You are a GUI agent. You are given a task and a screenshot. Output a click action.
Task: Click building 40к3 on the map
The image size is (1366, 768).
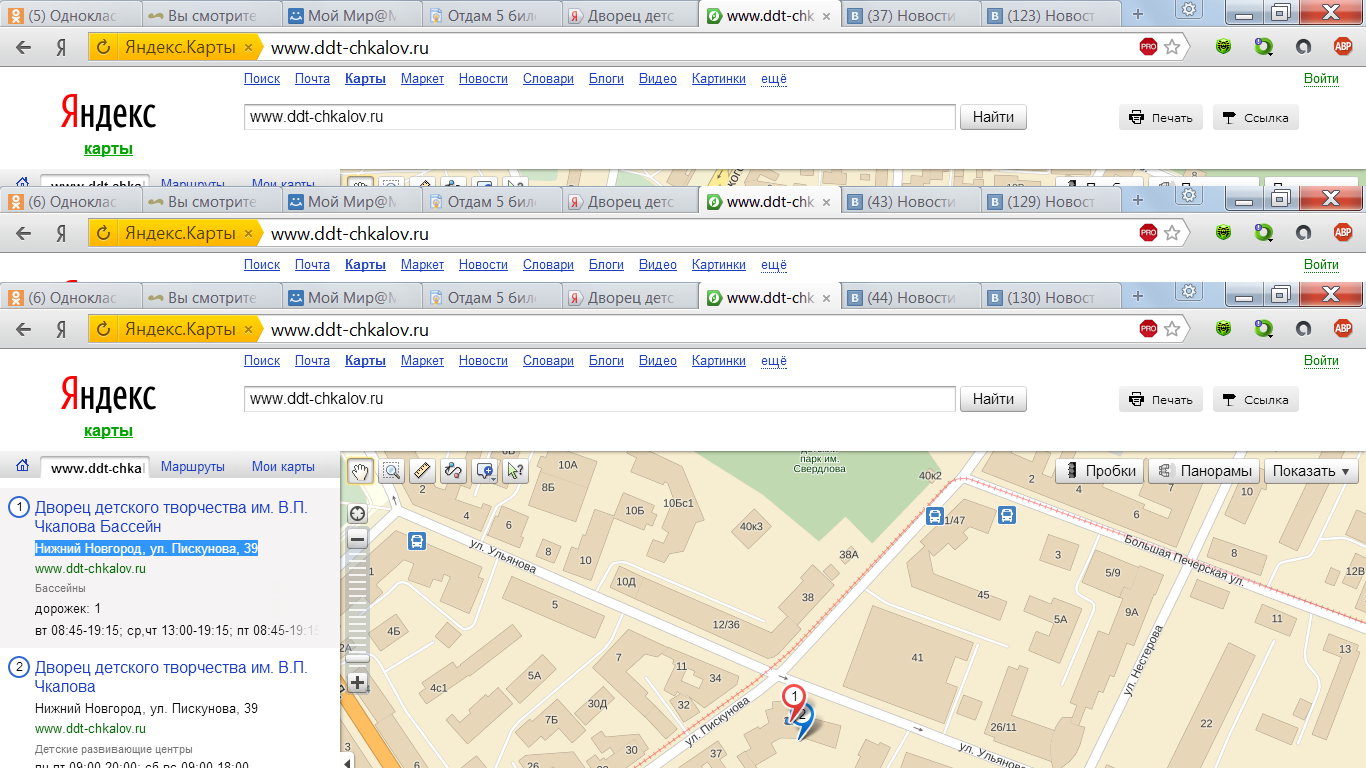(752, 526)
